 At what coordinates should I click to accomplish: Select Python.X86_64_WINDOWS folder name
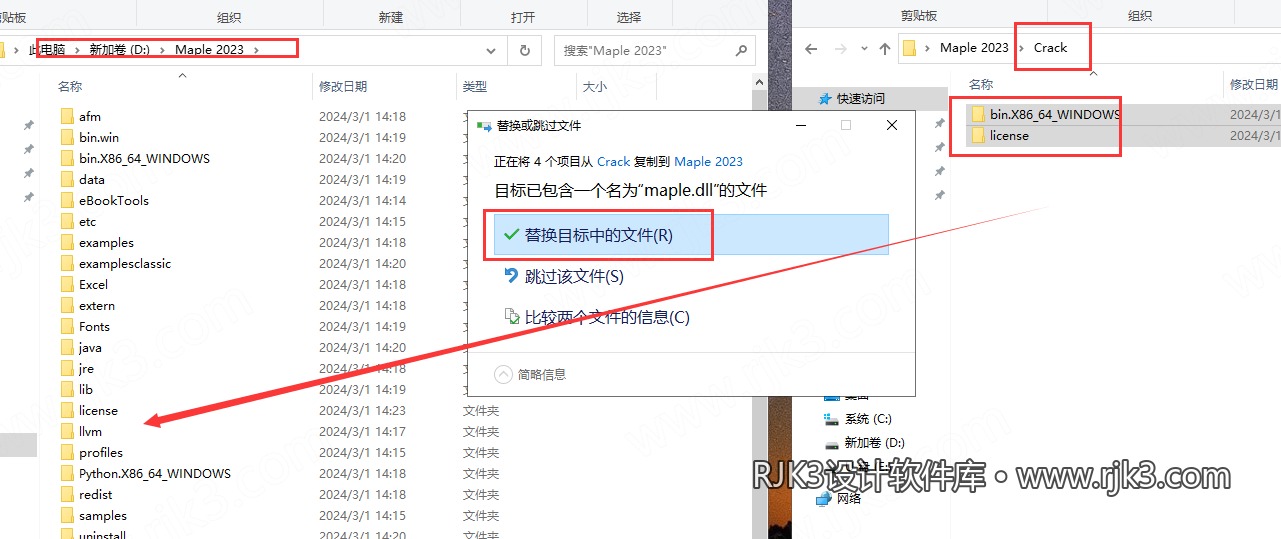155,473
